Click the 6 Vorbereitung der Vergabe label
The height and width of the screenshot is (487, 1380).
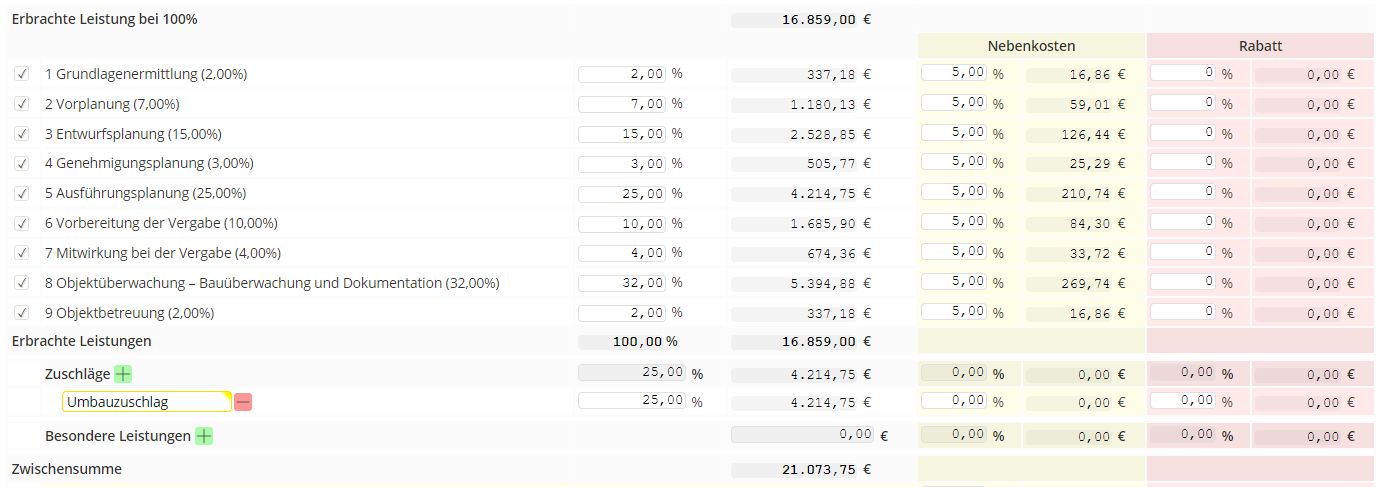[x=161, y=223]
